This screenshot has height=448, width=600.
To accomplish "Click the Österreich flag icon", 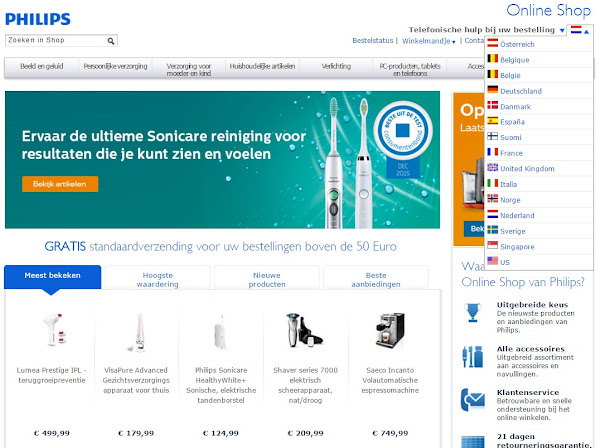I will (492, 44).
